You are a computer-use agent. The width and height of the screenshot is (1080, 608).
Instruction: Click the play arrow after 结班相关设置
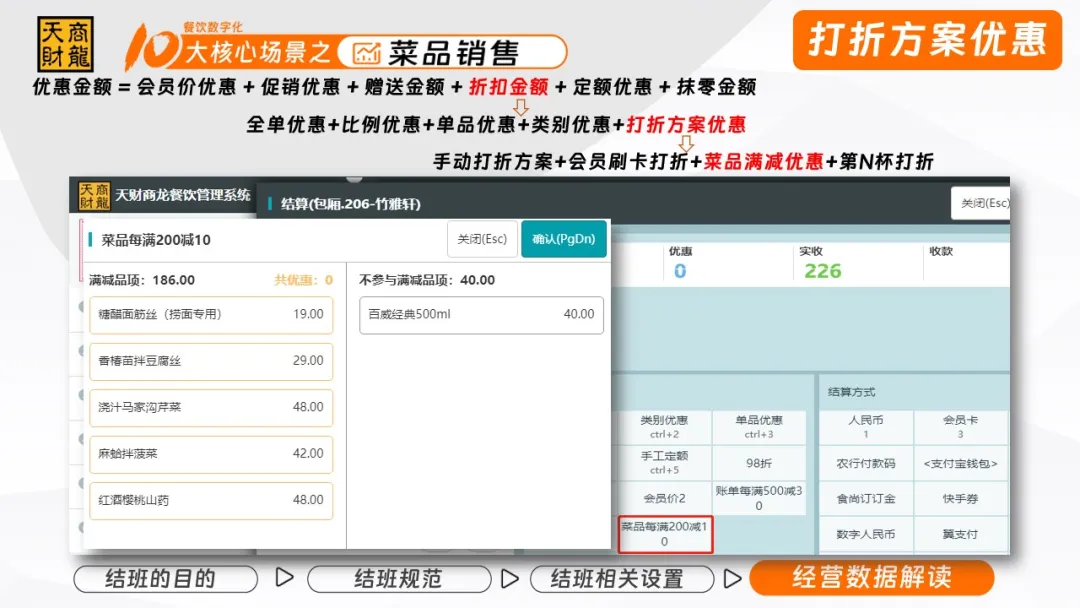point(732,578)
